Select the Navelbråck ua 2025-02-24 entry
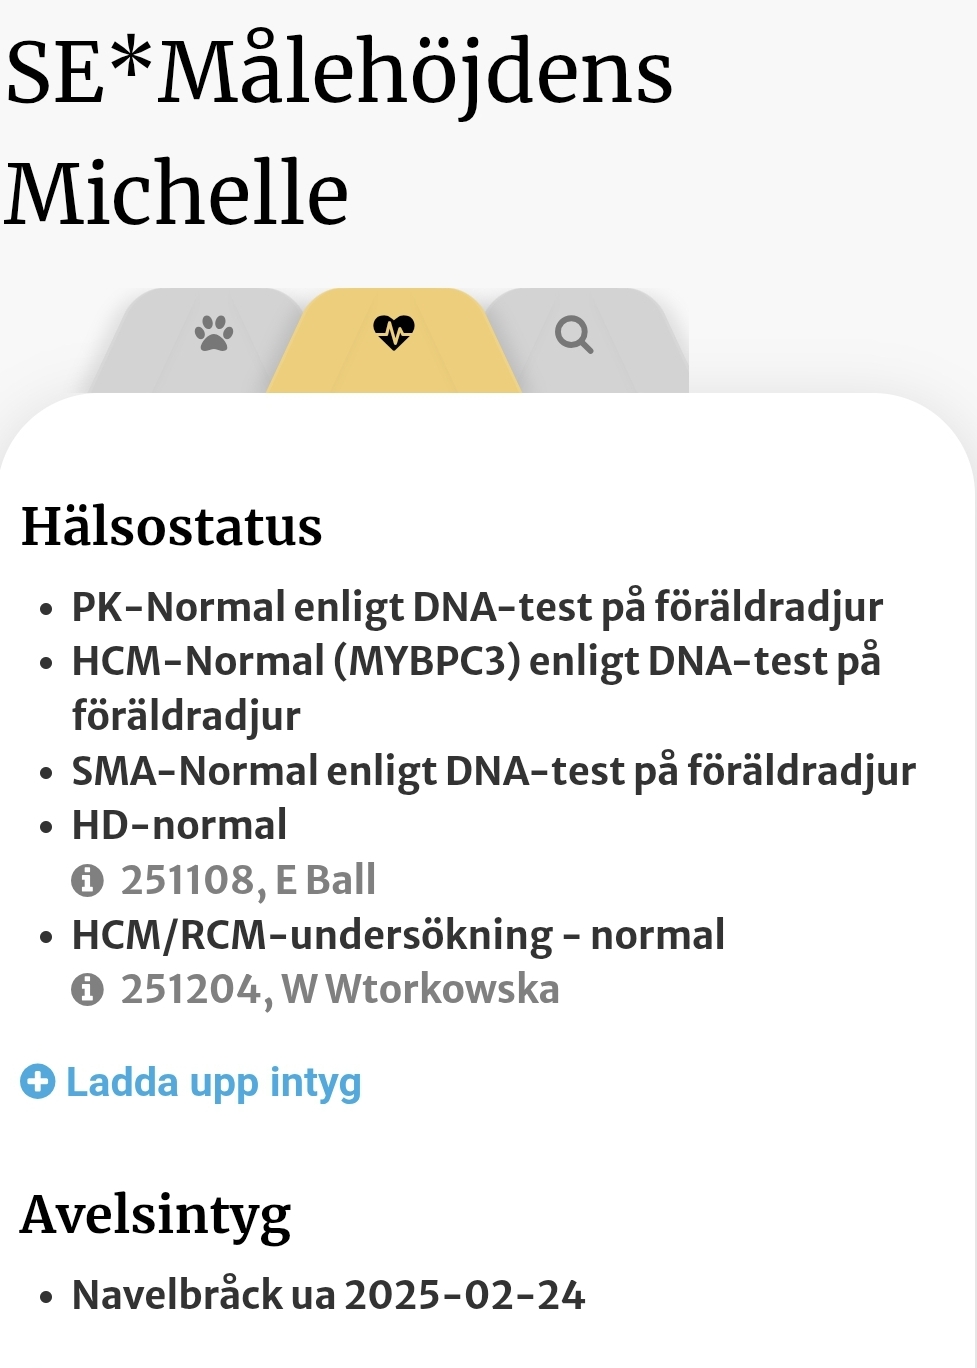Viewport: 977px width, 1368px height. click(x=328, y=1295)
